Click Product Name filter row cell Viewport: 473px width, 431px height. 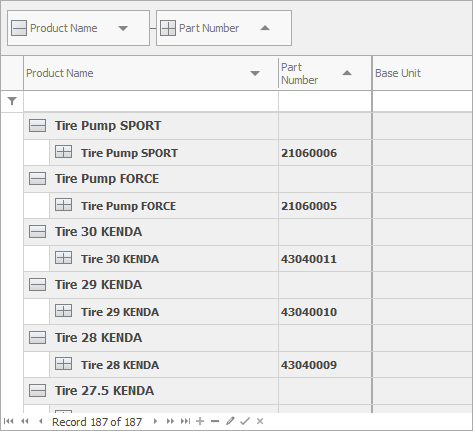pos(151,101)
